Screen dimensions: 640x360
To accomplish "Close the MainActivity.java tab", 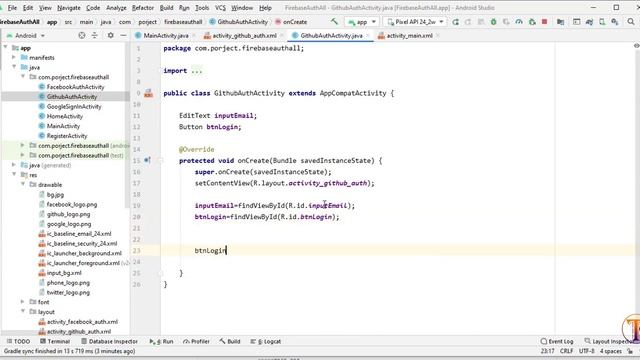I will point(194,36).
